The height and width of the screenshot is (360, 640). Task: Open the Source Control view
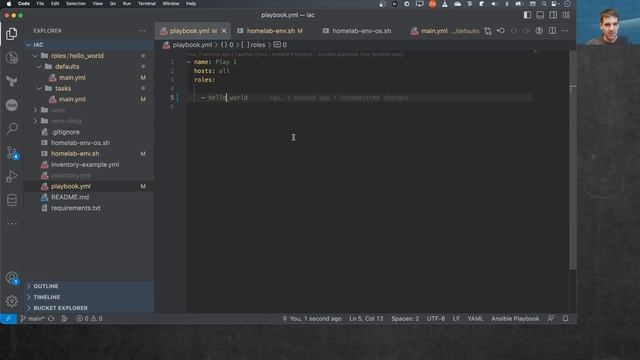click(11, 153)
